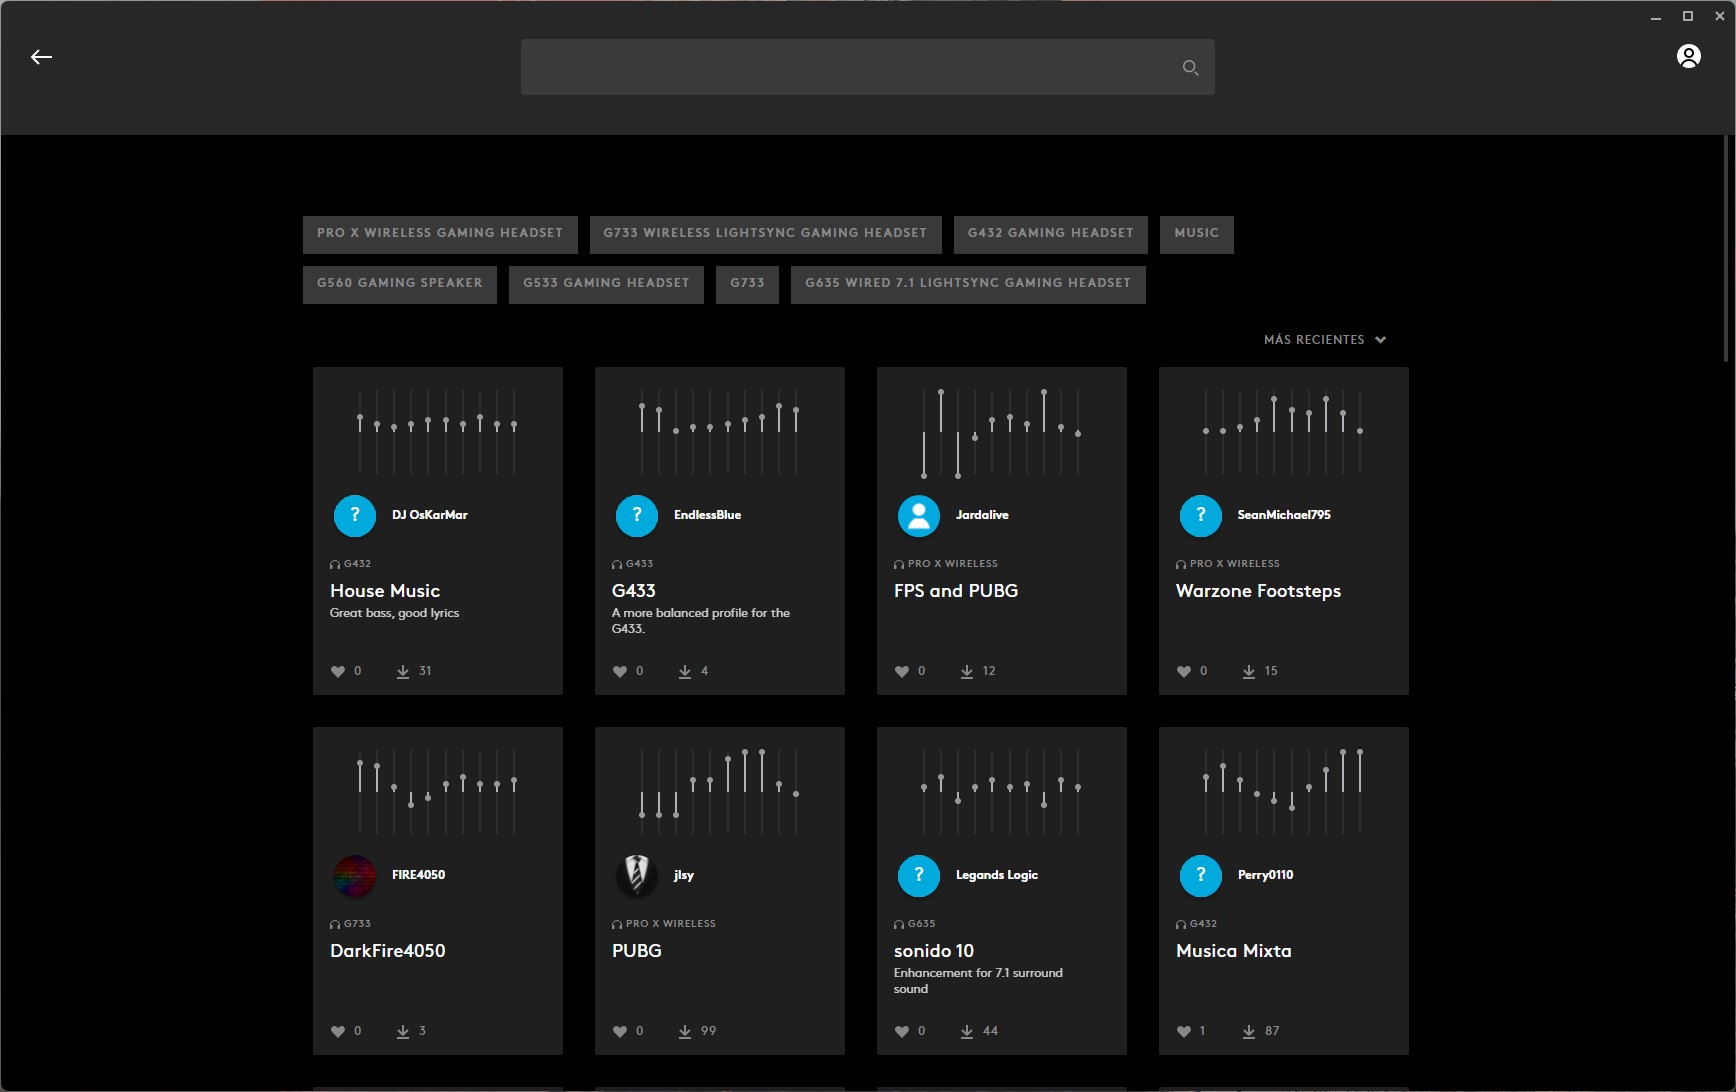The image size is (1736, 1092).
Task: Download the Musica Mixta preset
Action: (x=1249, y=1031)
